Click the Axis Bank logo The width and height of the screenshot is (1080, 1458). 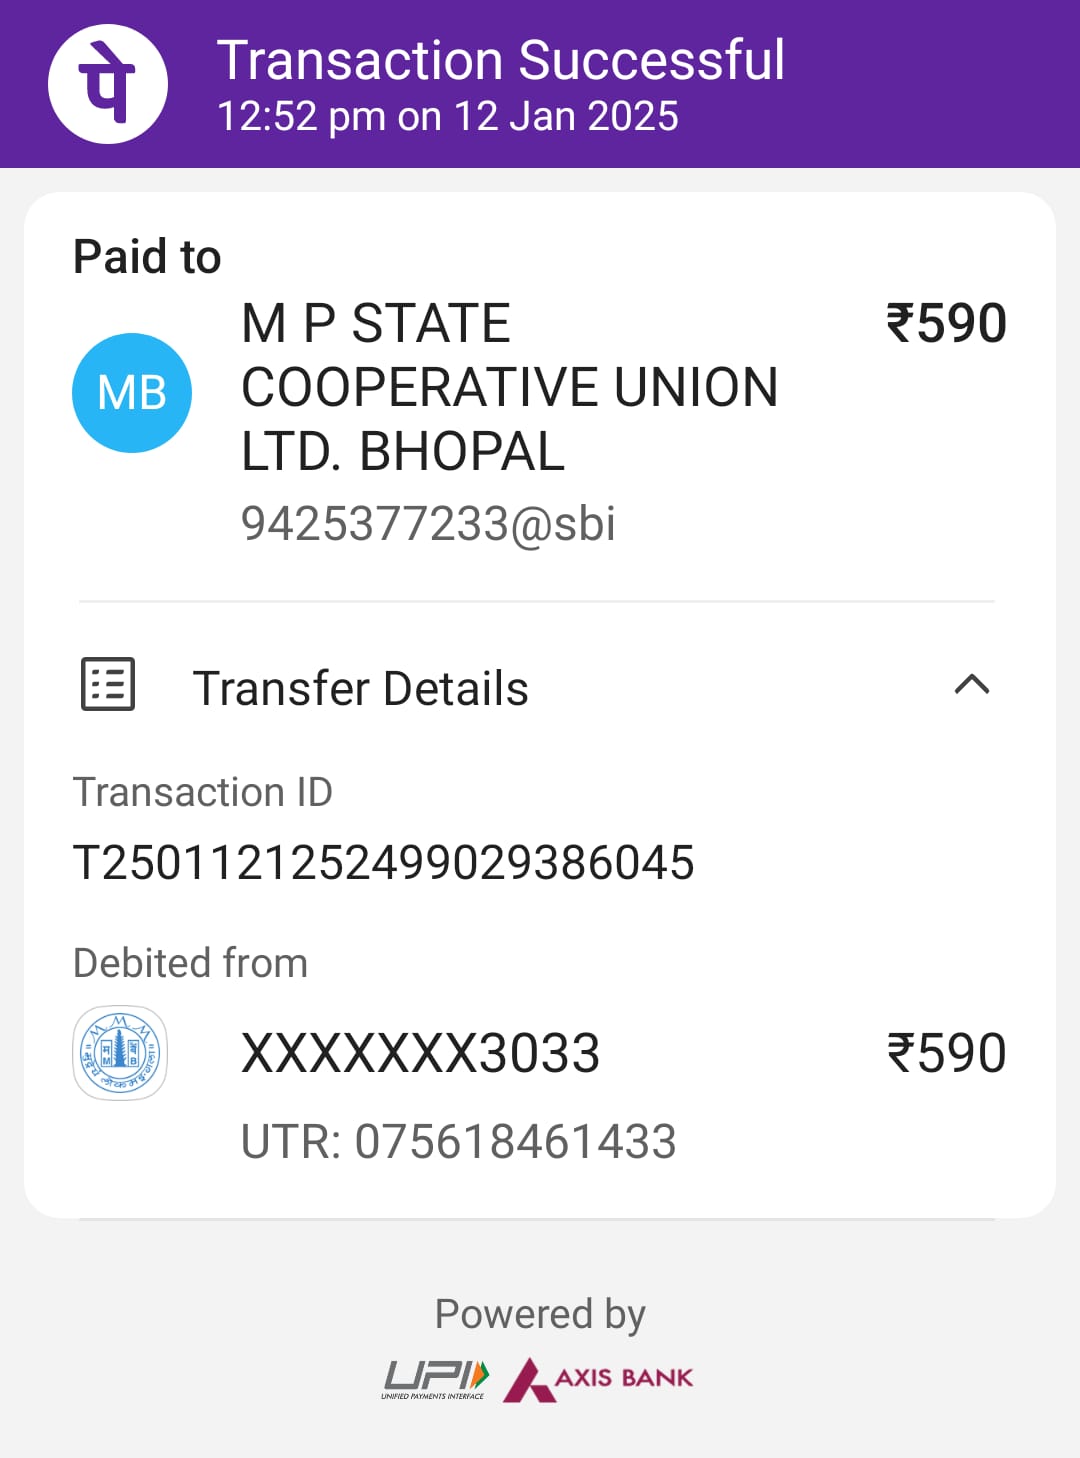[598, 1379]
